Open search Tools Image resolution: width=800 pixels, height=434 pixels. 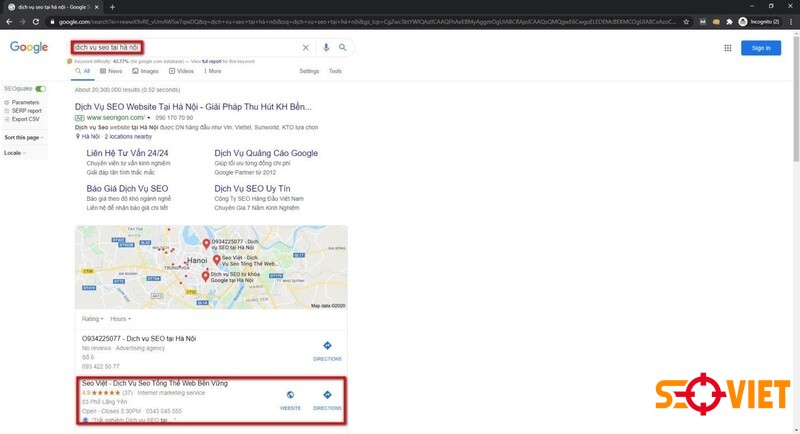pos(335,71)
